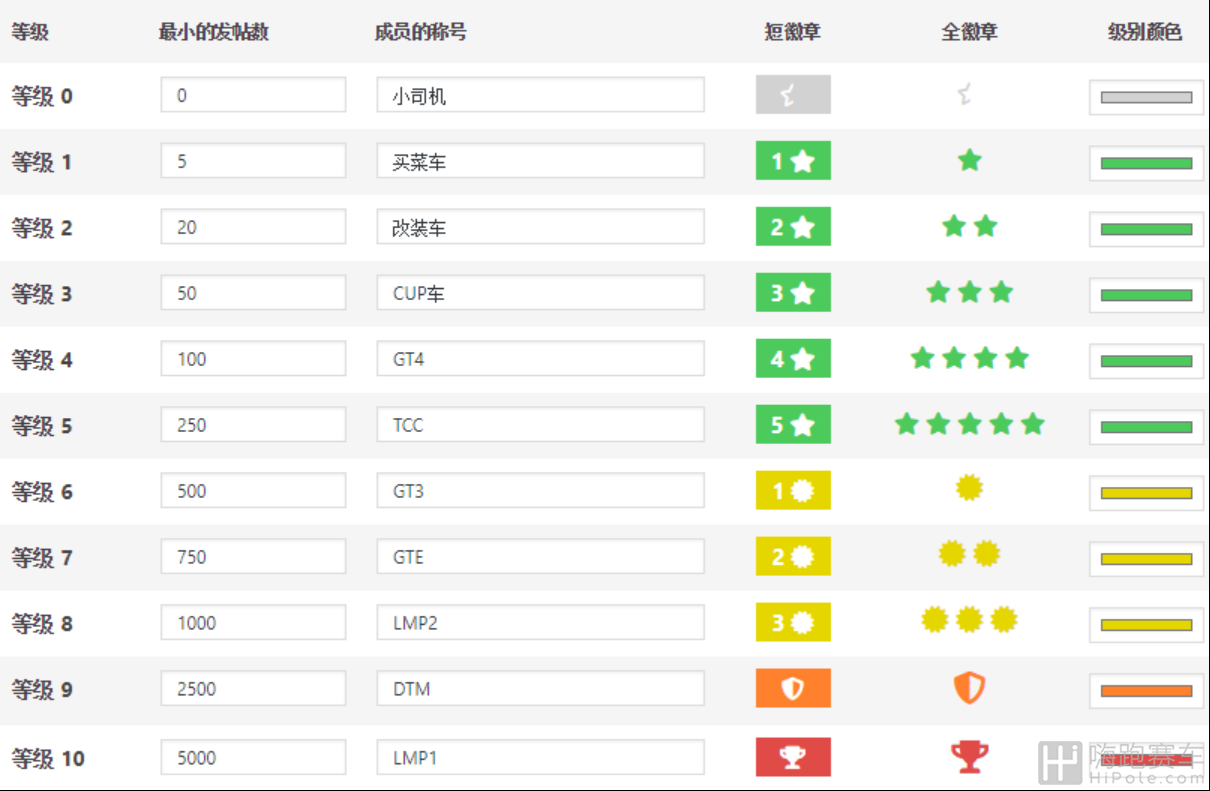
Task: Open the yellow color swatch for 等级 8
Action: 1146,625
